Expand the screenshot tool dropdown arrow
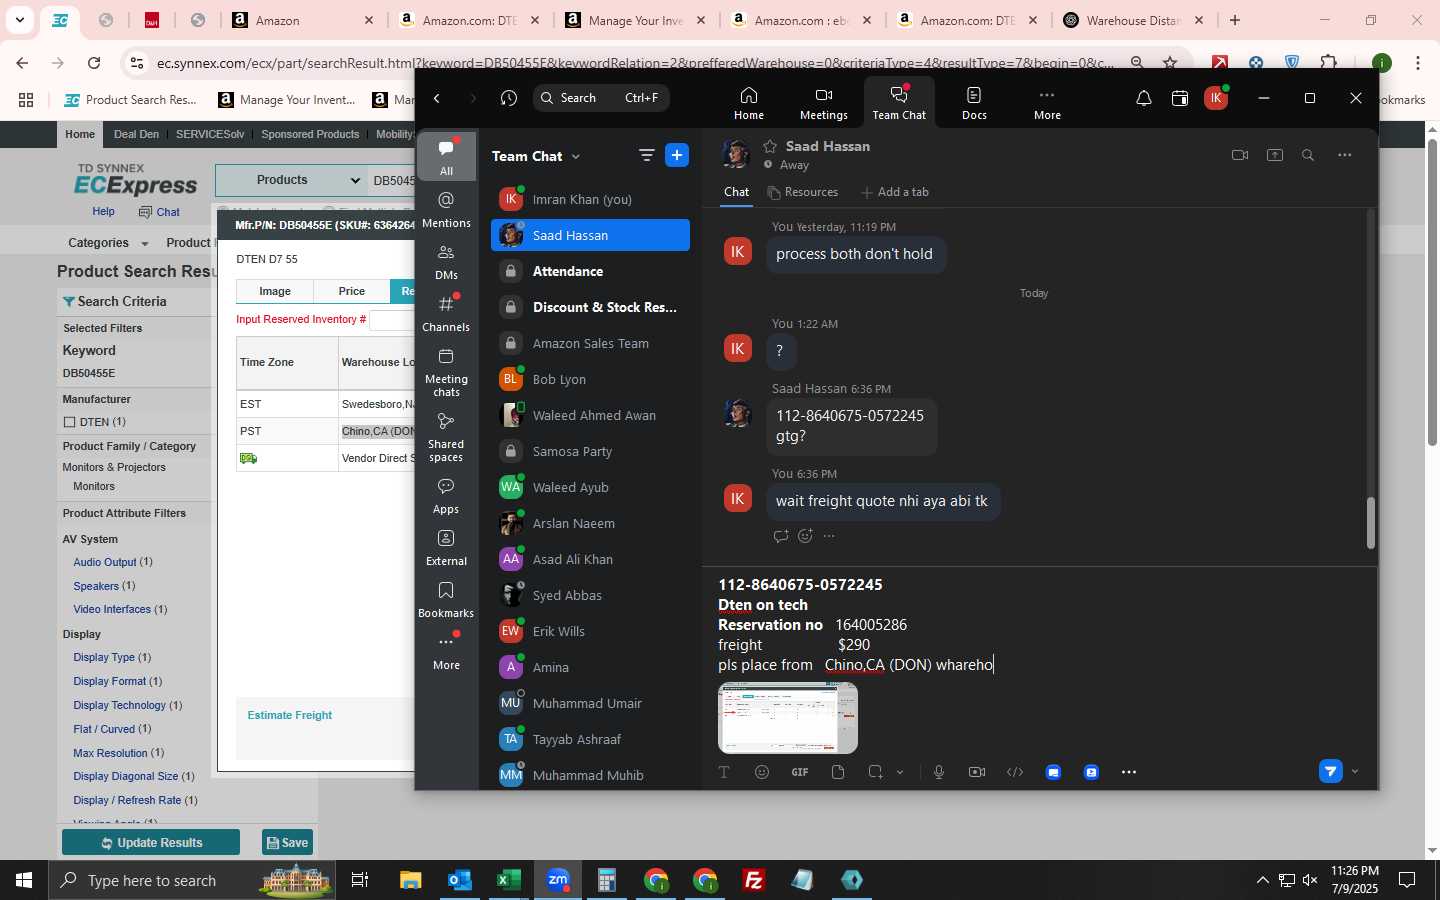1440x900 pixels. [x=900, y=772]
